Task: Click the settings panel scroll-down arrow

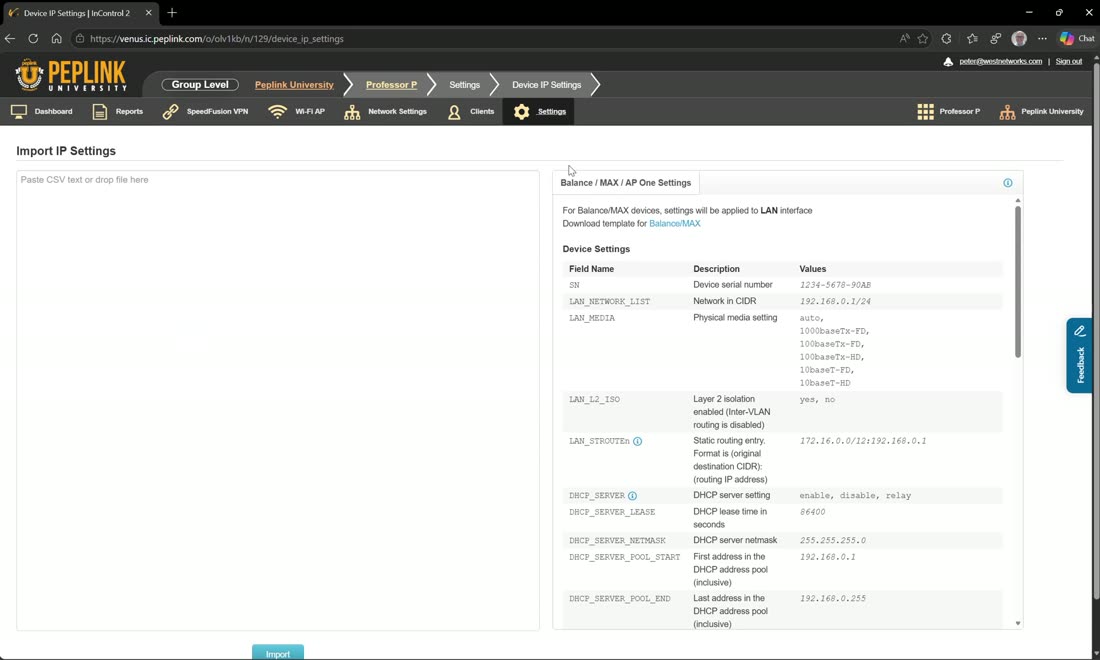Action: point(1017,624)
